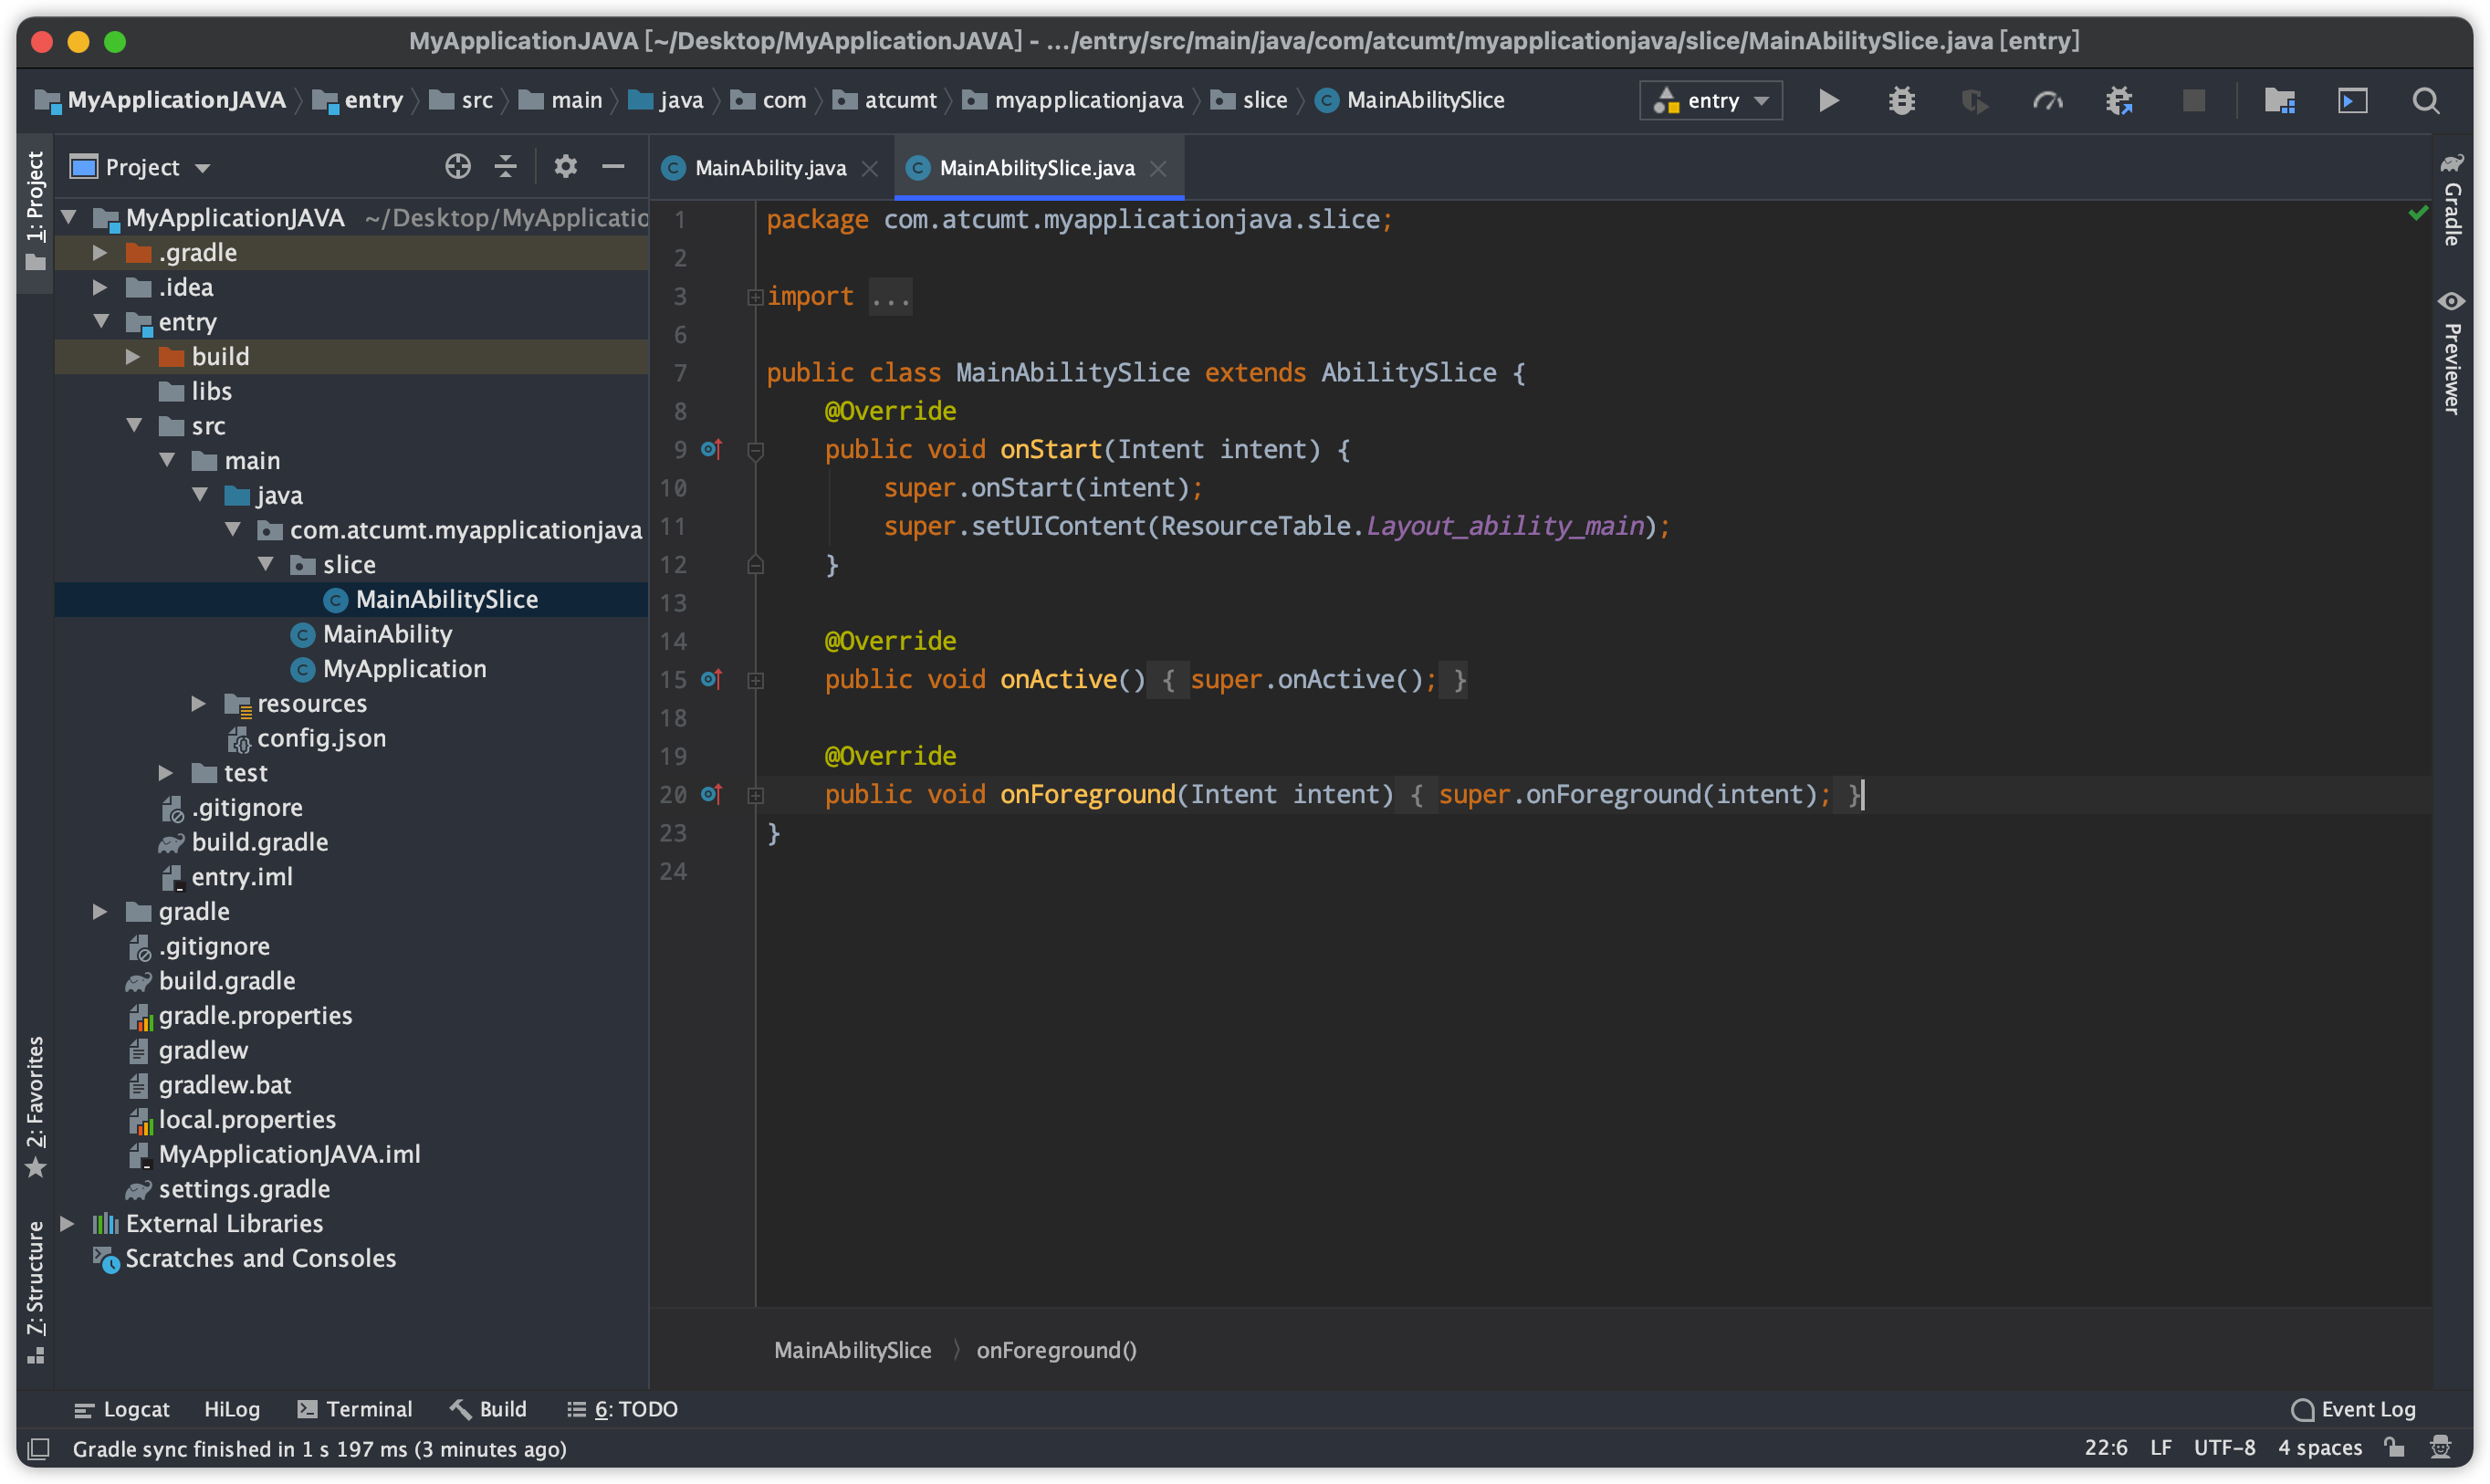Click the green inspection checkmark in the editor
This screenshot has height=1484, width=2490.
click(x=2418, y=213)
